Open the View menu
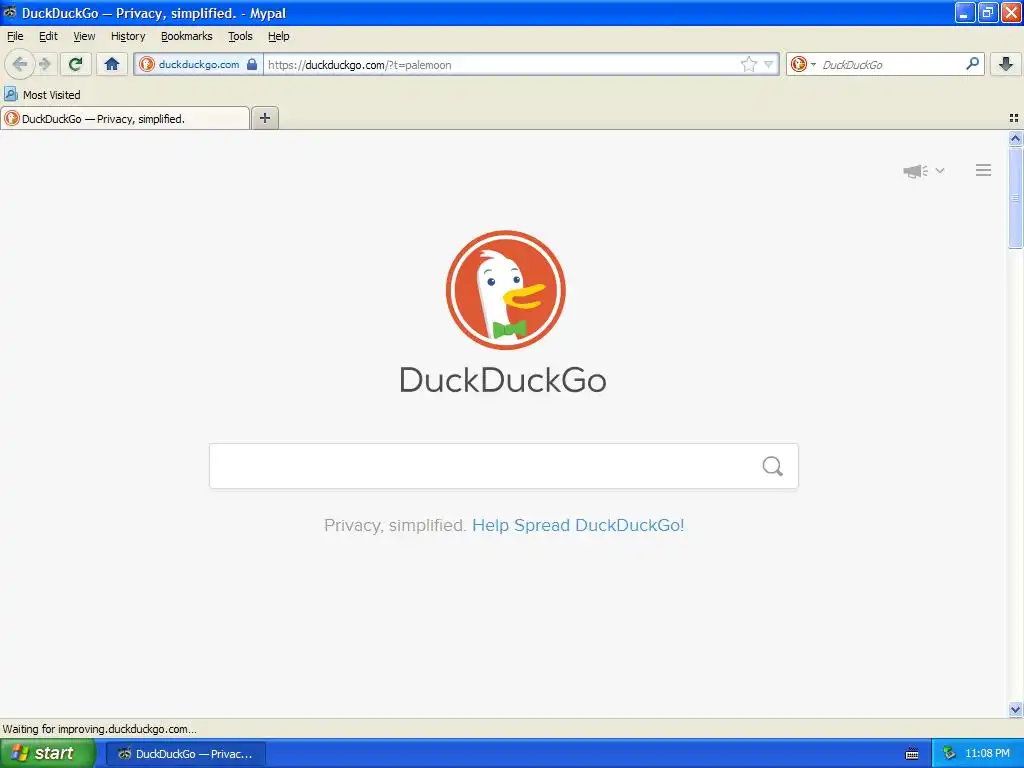This screenshot has height=768, width=1024. click(84, 37)
